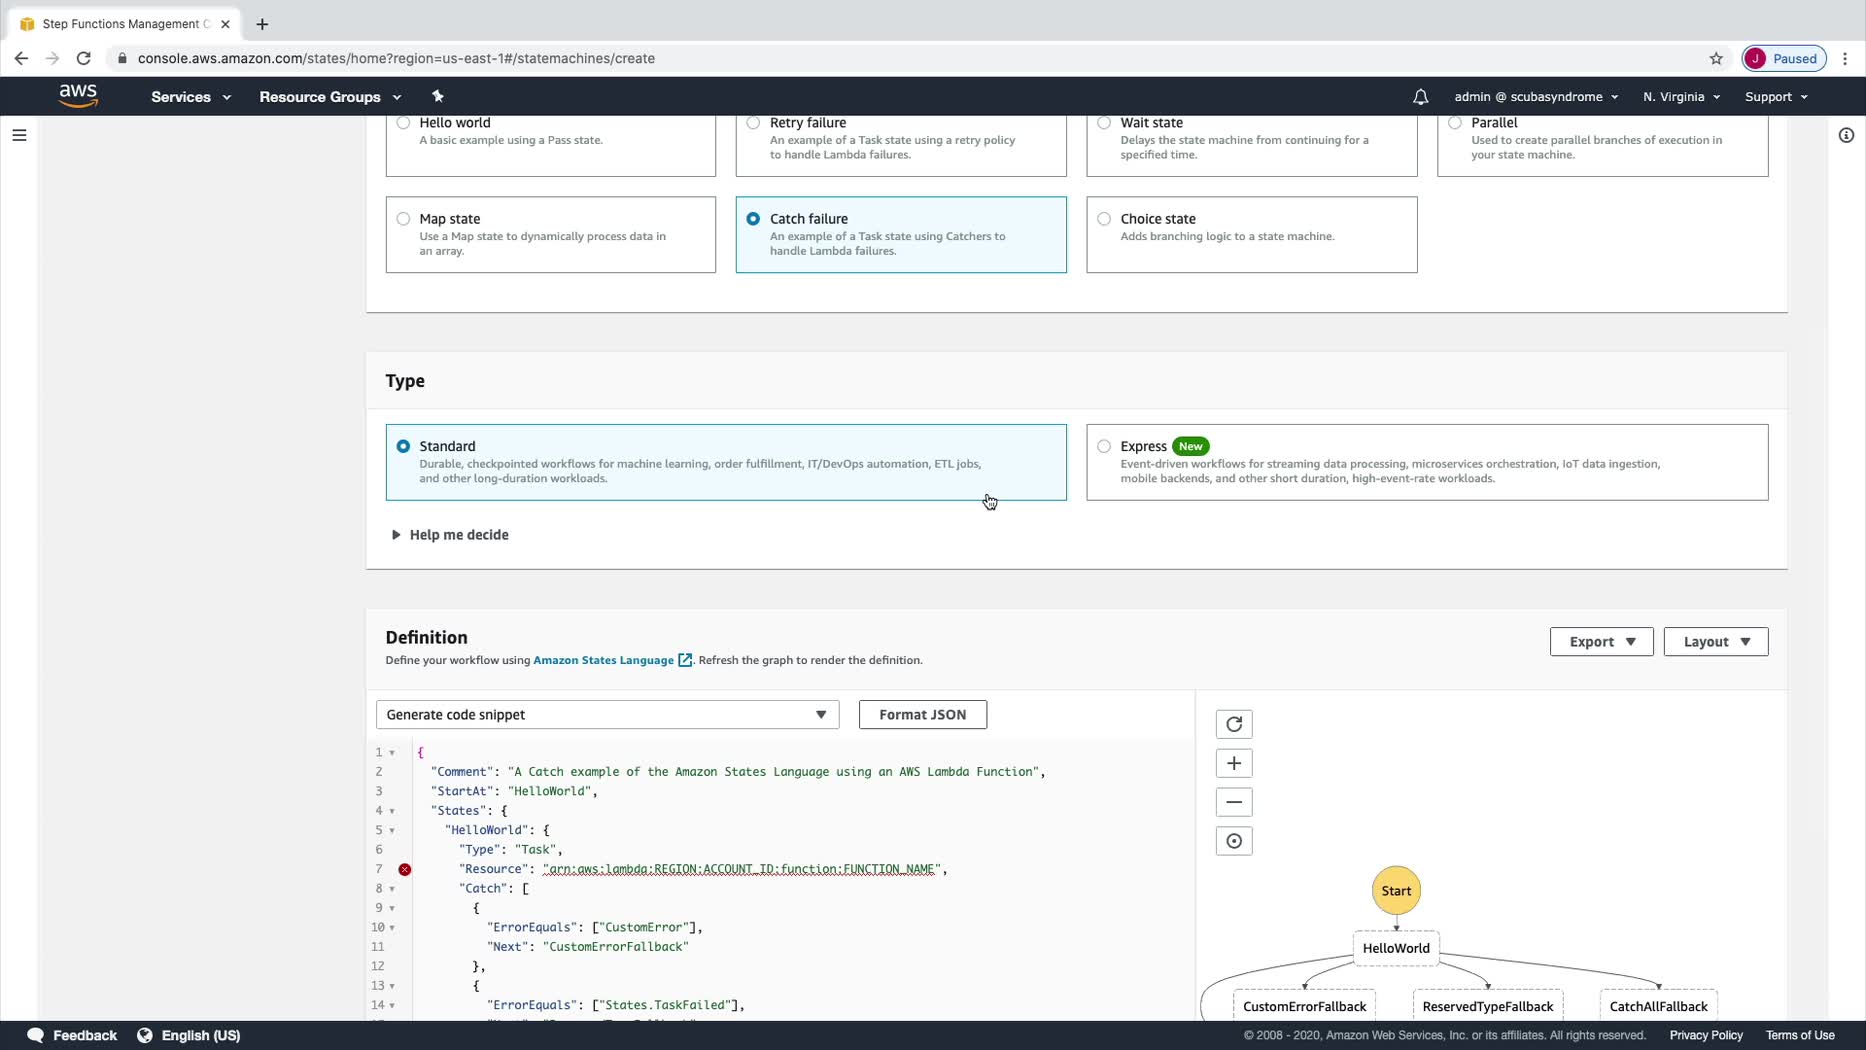
Task: Open the Generate code snippet dropdown
Action: click(607, 715)
